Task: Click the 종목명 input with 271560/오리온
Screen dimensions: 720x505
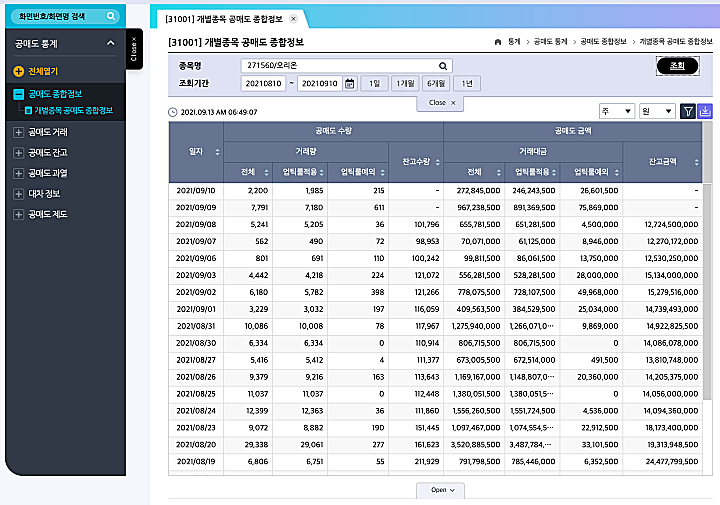Action: tap(347, 66)
